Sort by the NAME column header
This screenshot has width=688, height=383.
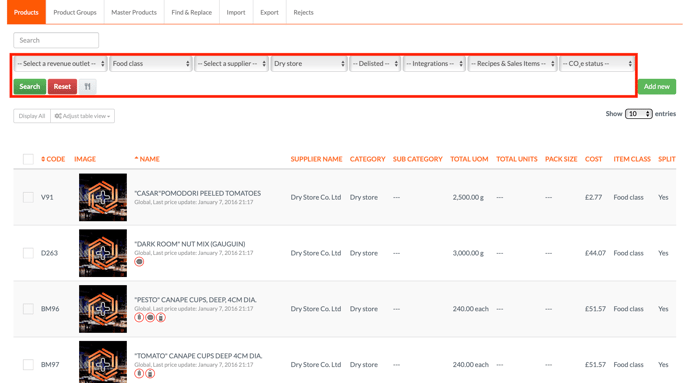147,159
